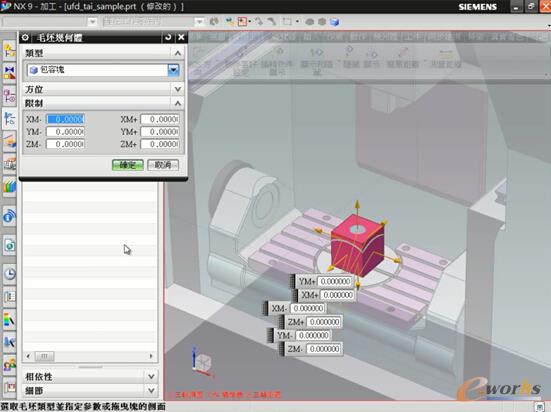Viewport: 551px width, 412px height.
Task: Click the ZM+ dialog input field
Action: 160,144
